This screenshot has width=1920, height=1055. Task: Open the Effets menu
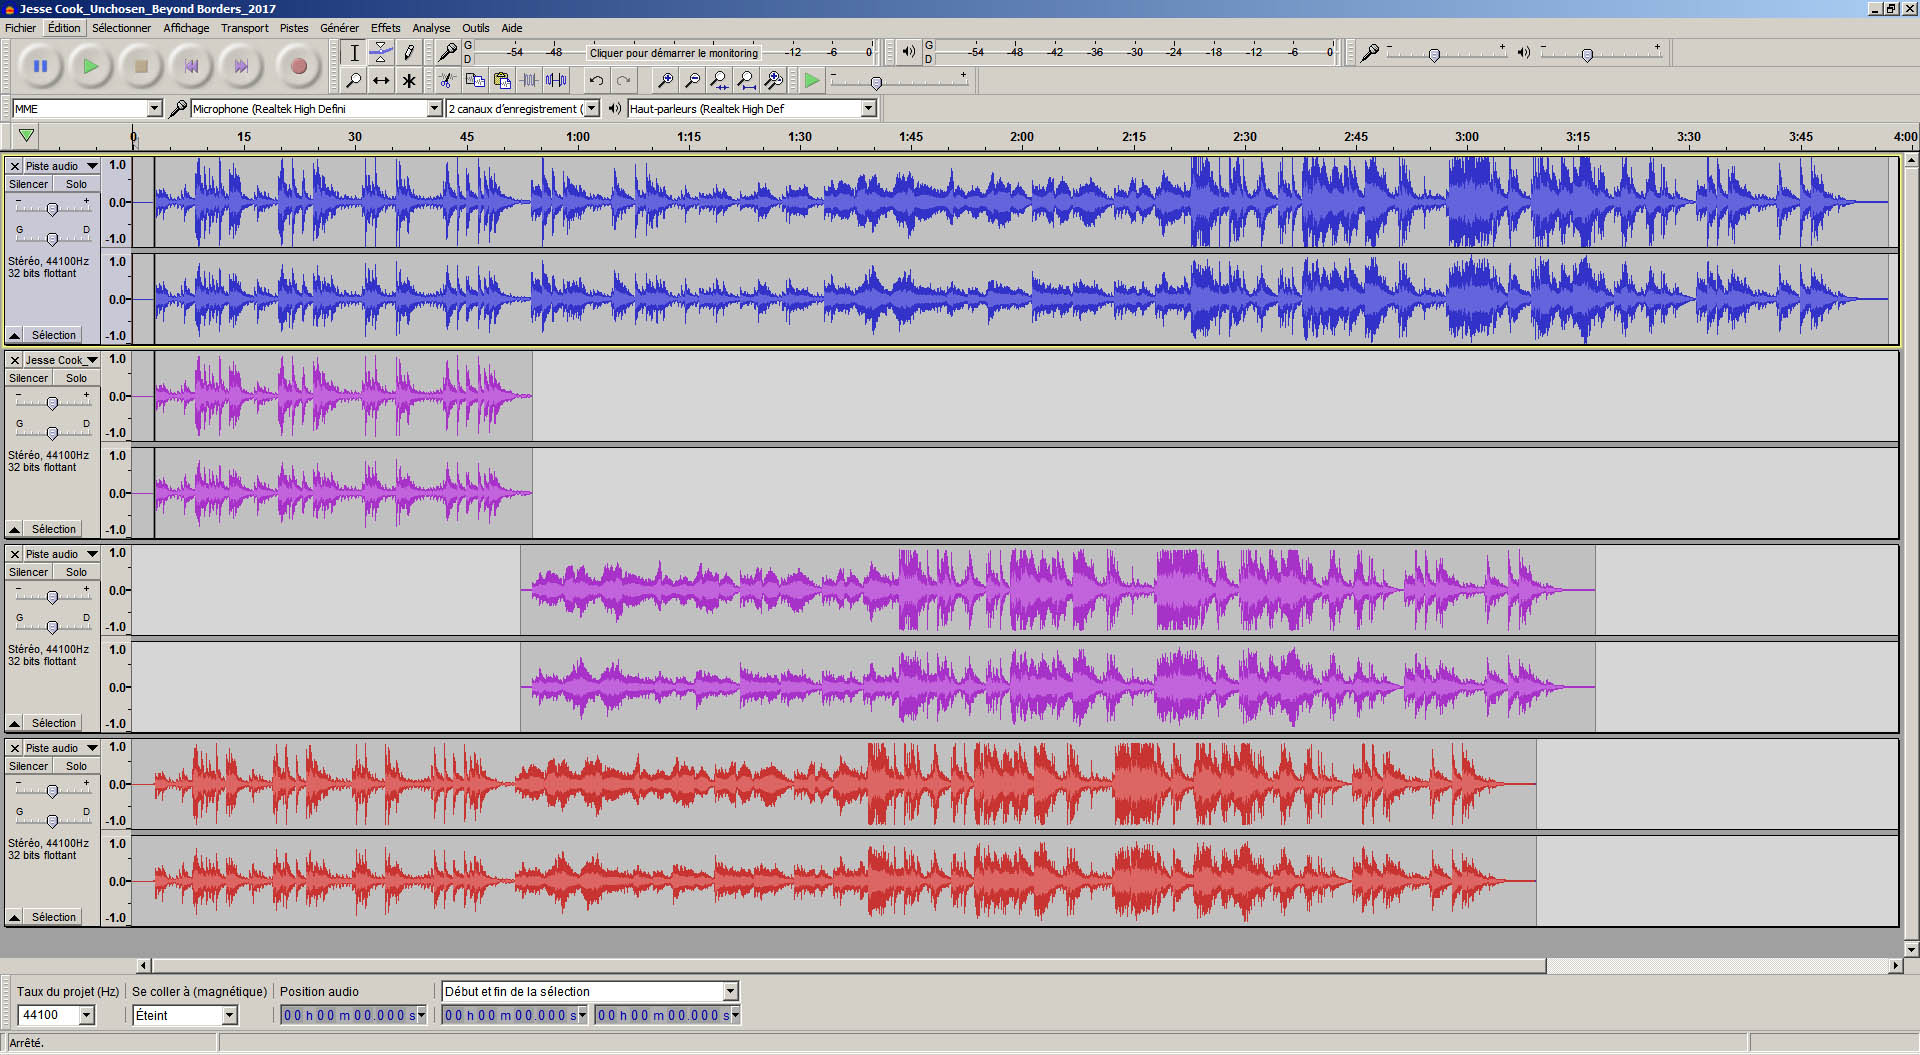(x=385, y=27)
